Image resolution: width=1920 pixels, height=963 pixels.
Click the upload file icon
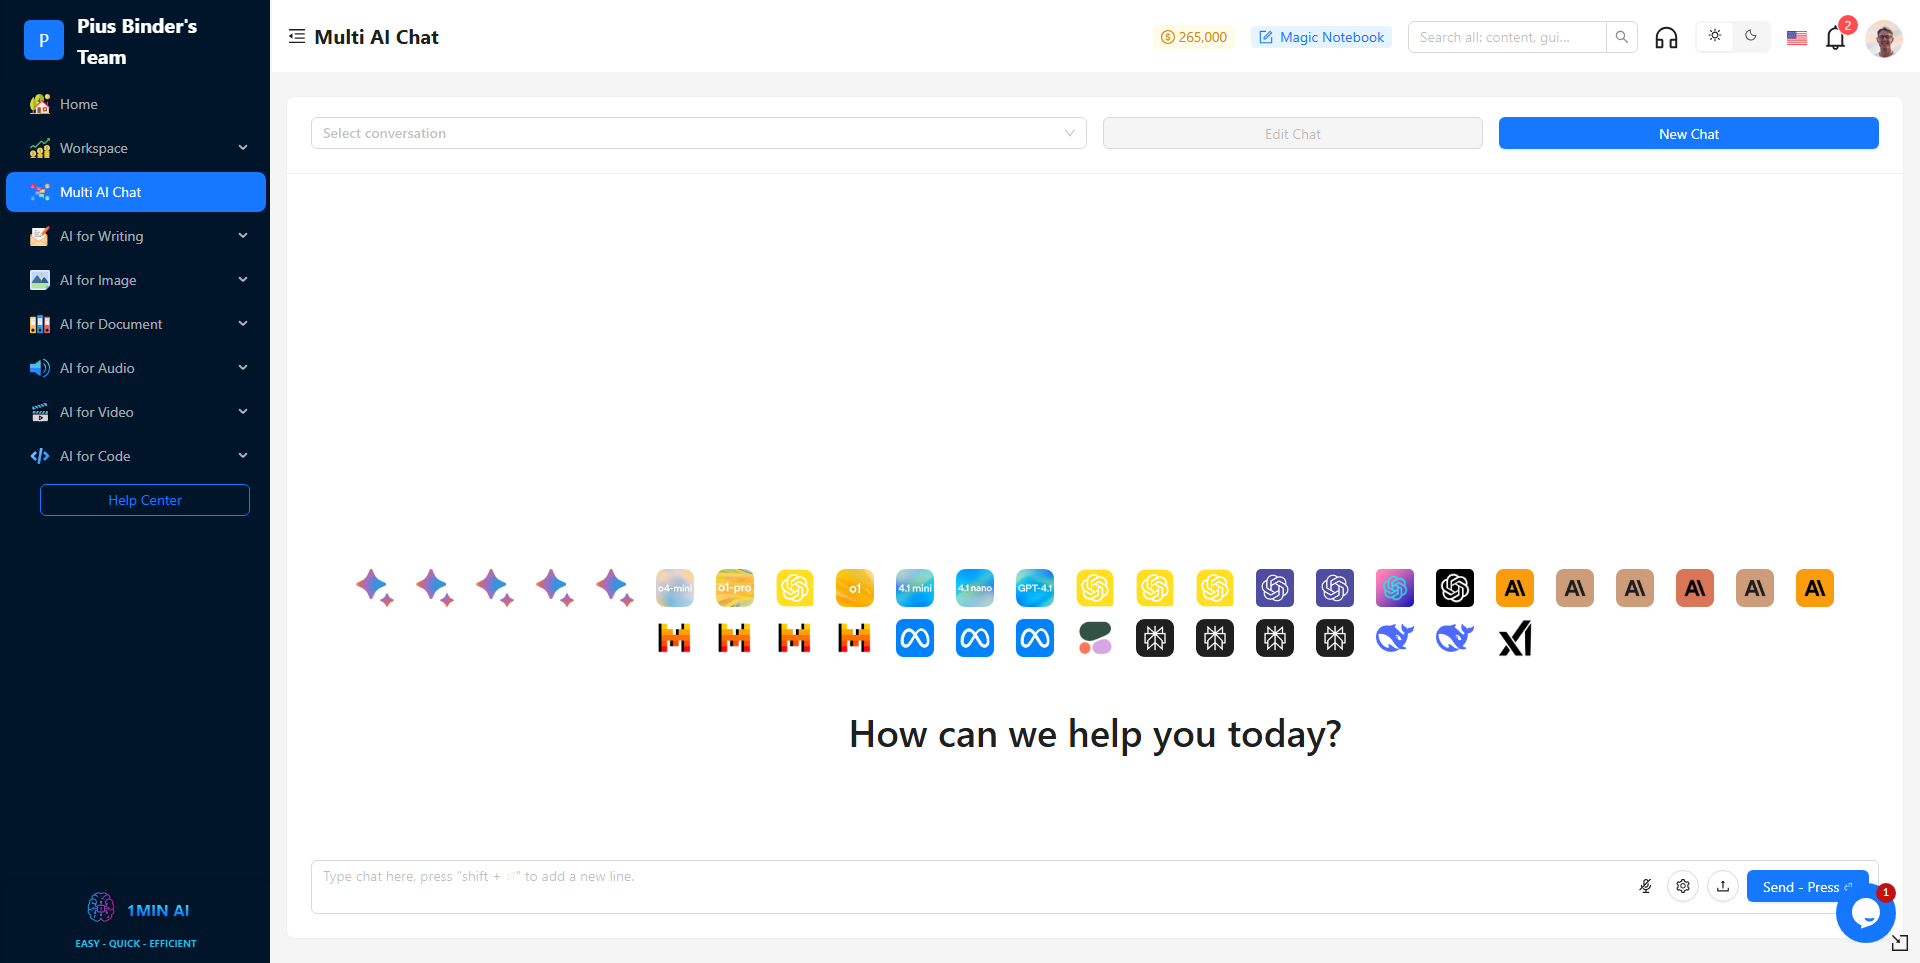click(1723, 886)
